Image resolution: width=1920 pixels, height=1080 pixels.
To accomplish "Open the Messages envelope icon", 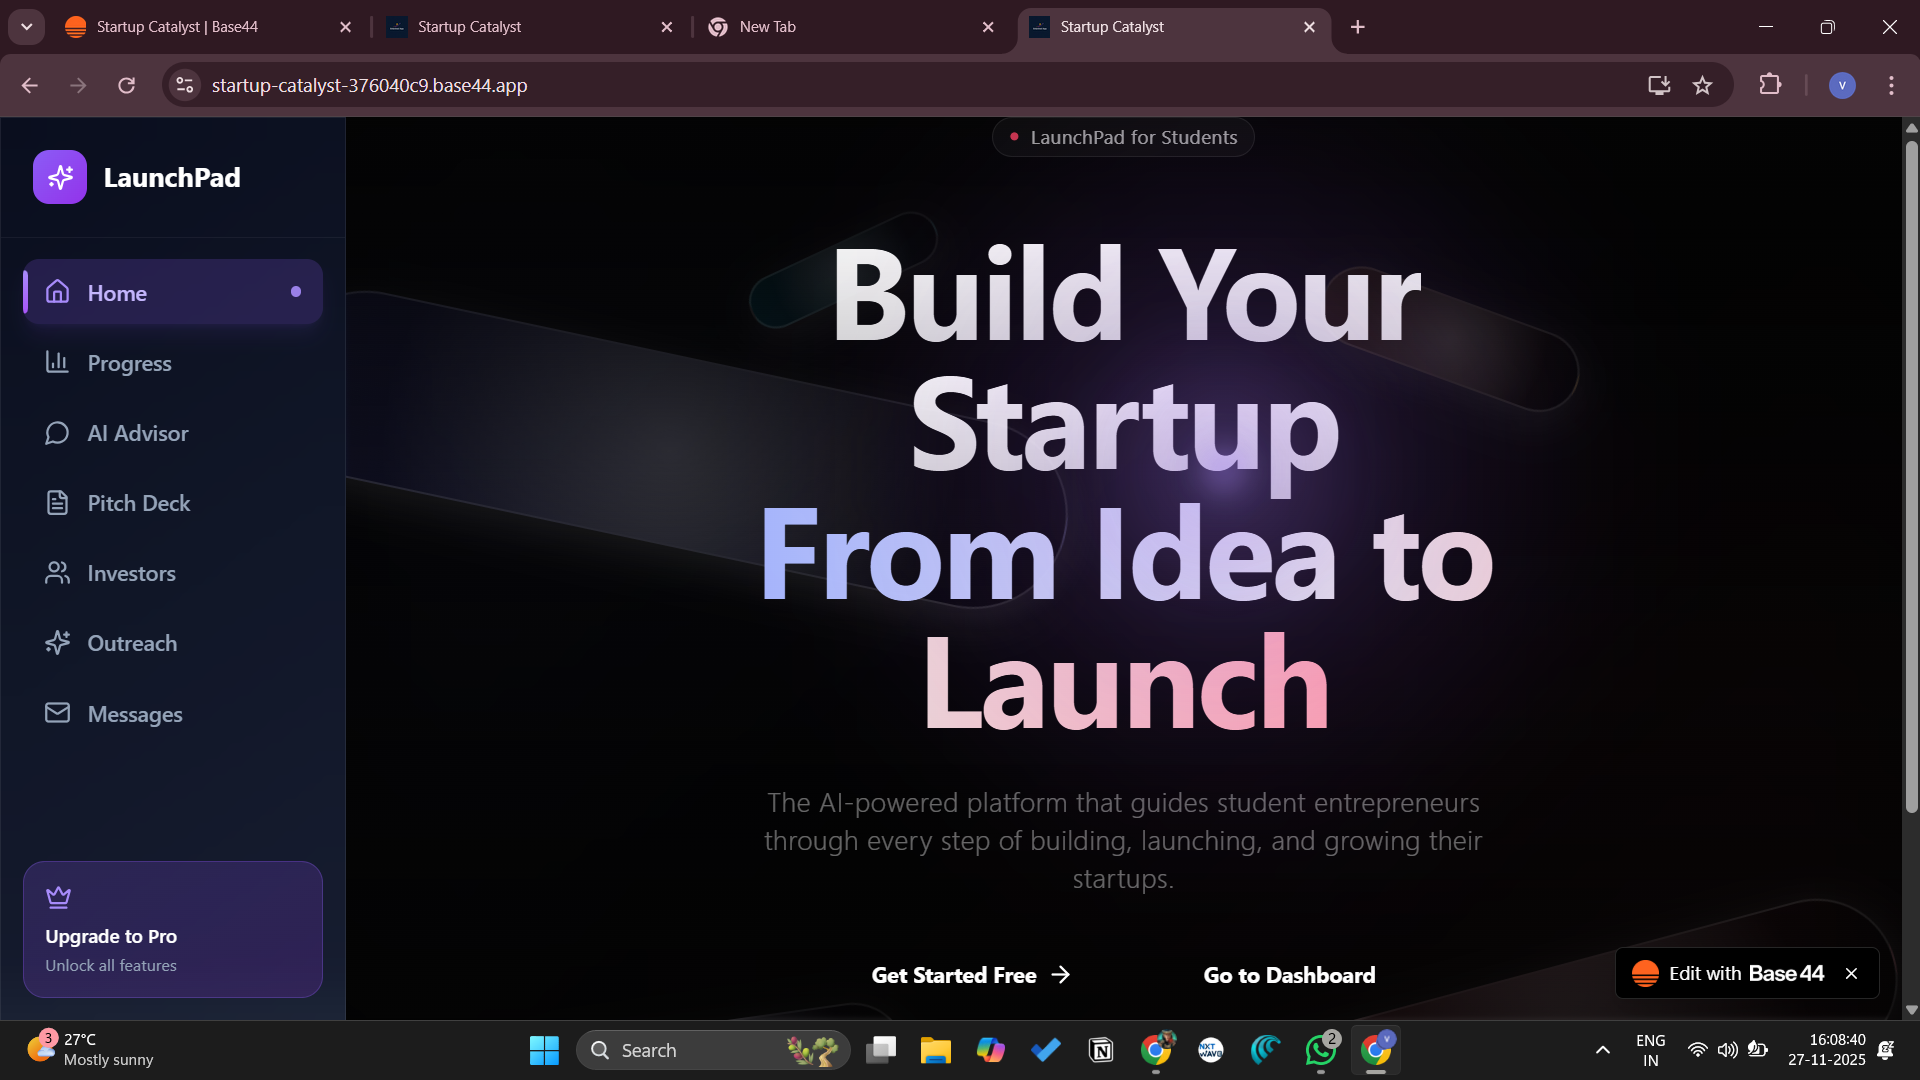I will point(57,713).
